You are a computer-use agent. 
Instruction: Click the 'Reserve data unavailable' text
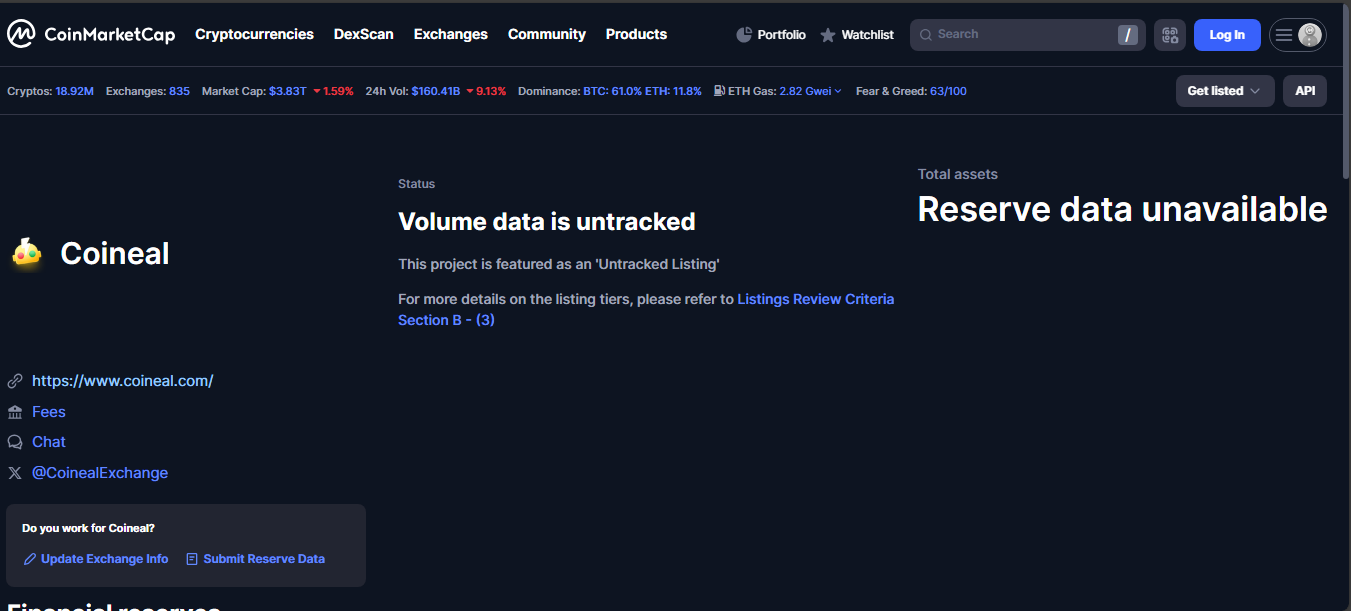coord(1123,209)
